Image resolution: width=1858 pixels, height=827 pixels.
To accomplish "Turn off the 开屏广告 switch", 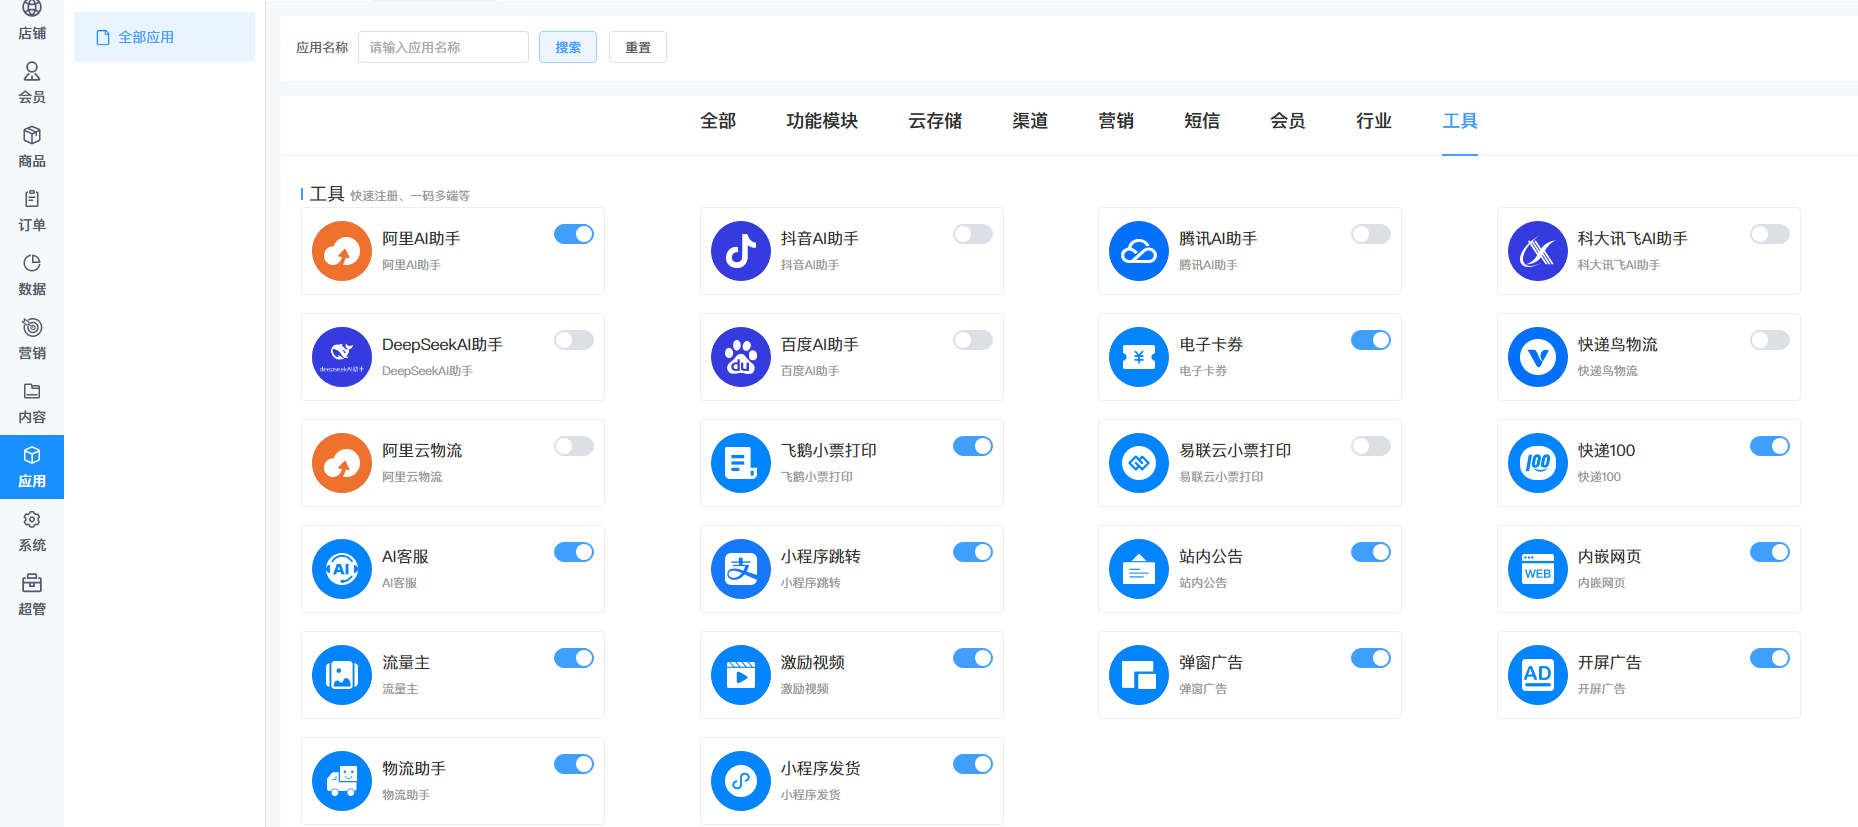I will pyautogui.click(x=1770, y=658).
